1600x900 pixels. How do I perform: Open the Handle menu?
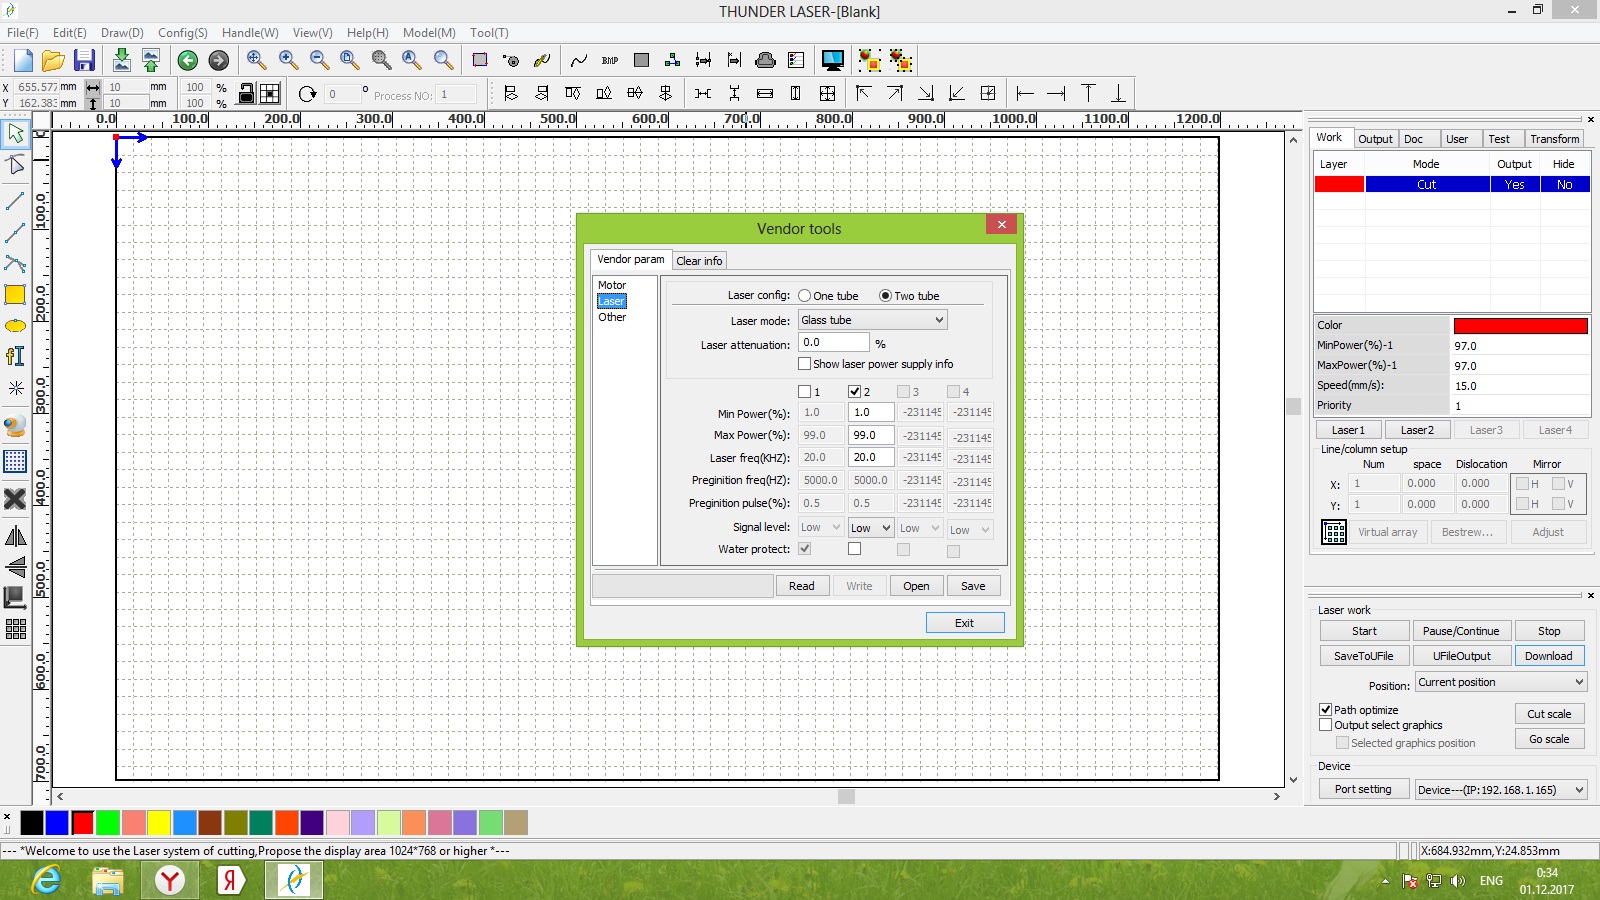(x=250, y=32)
